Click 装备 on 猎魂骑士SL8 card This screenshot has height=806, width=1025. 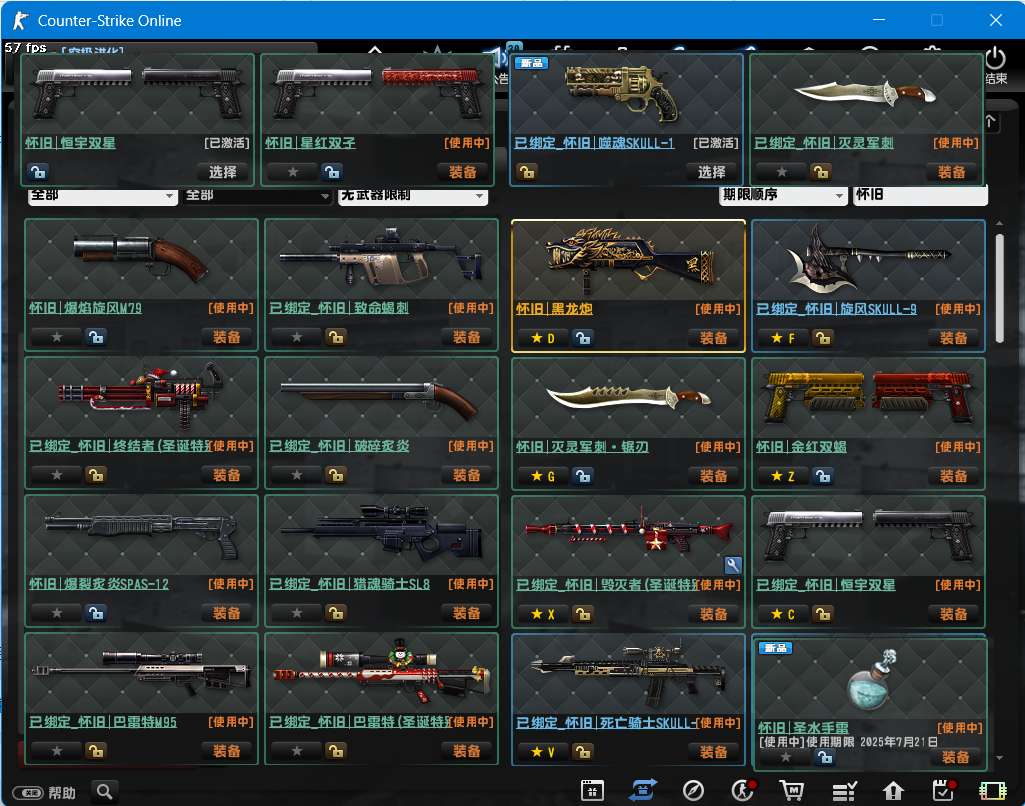click(x=466, y=613)
